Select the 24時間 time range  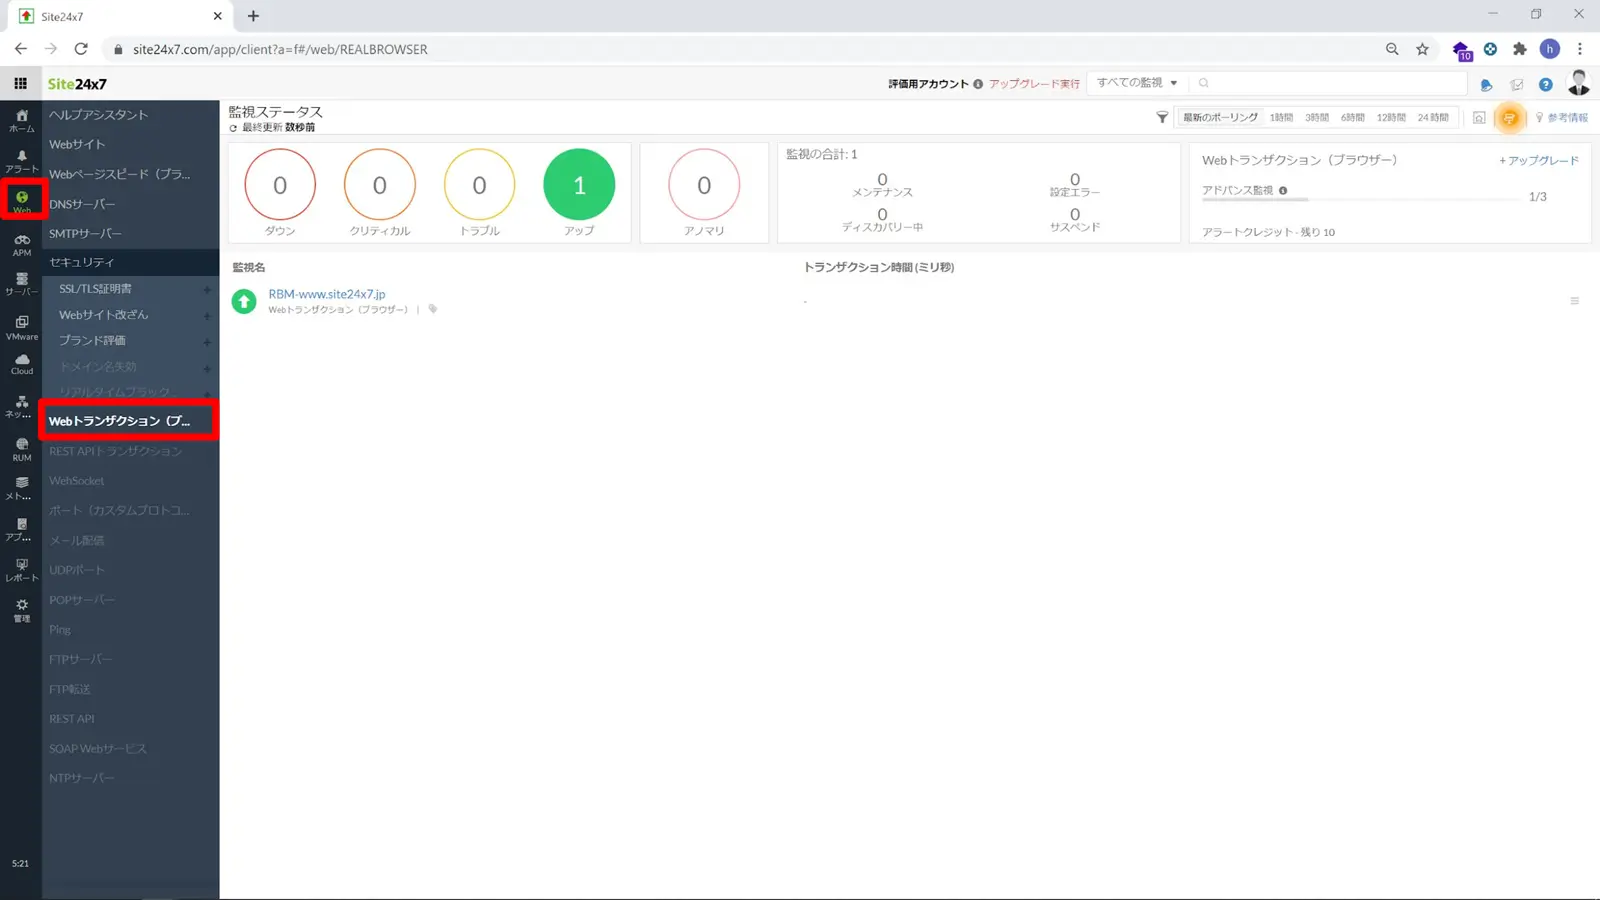tap(1433, 118)
